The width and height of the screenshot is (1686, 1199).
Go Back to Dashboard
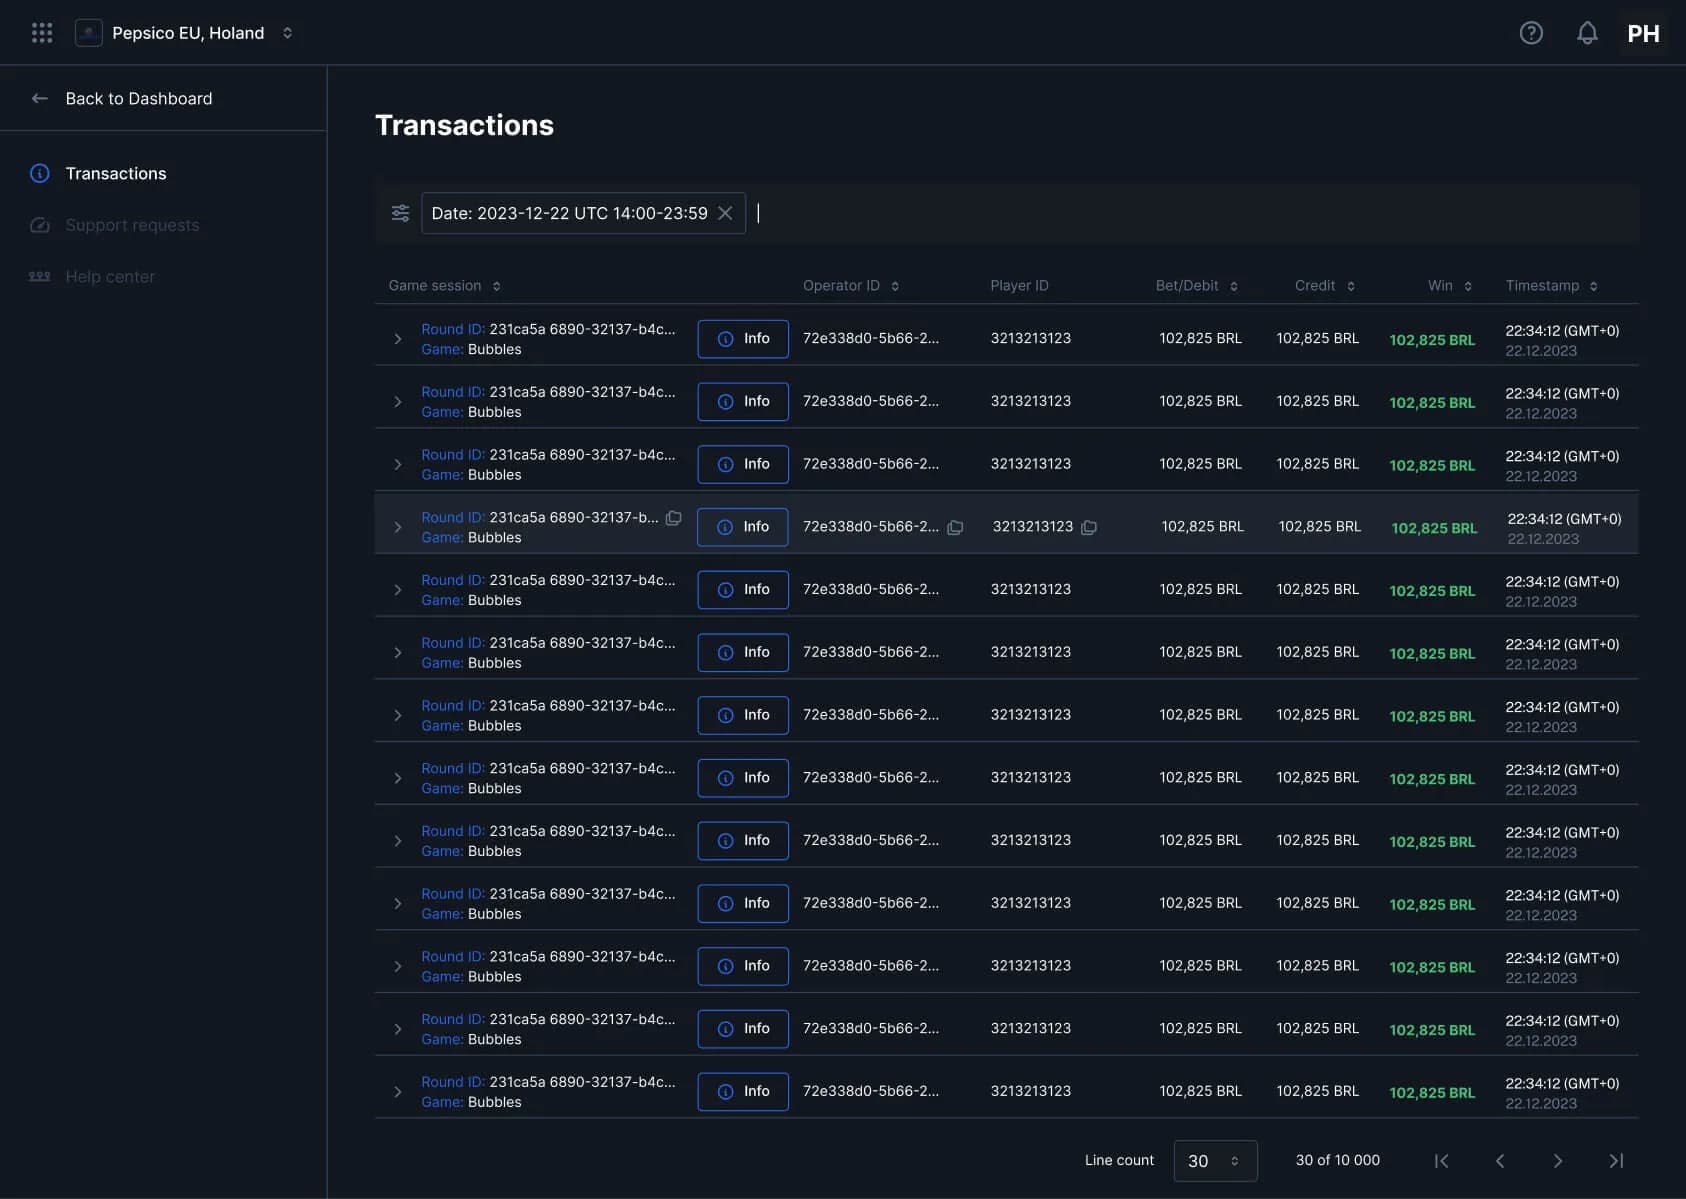[x=138, y=98]
